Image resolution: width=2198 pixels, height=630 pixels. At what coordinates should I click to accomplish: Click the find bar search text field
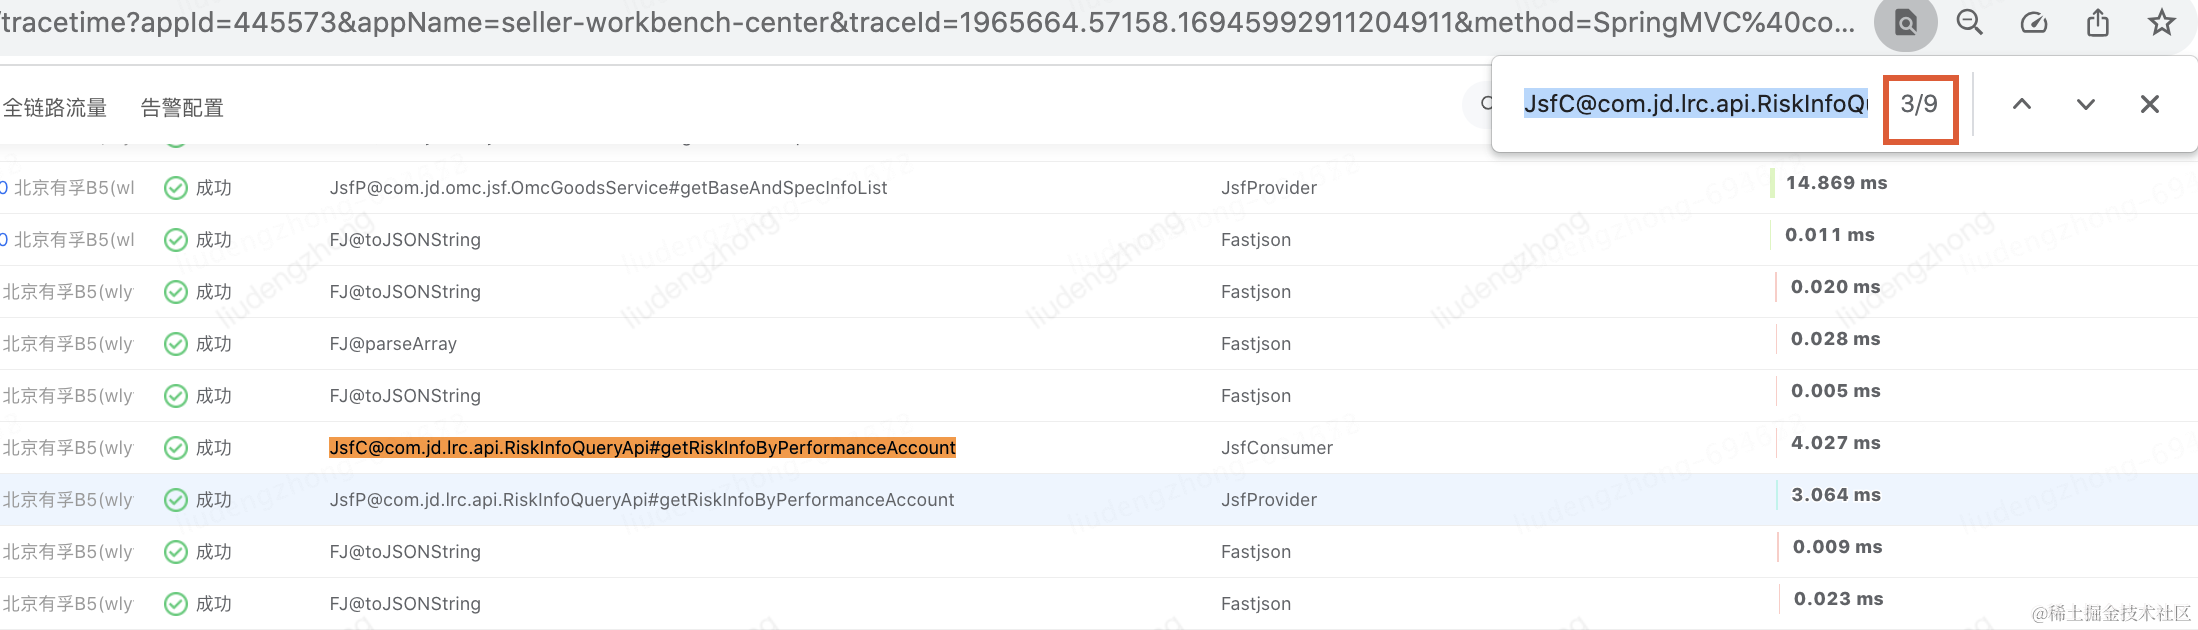coord(1696,104)
